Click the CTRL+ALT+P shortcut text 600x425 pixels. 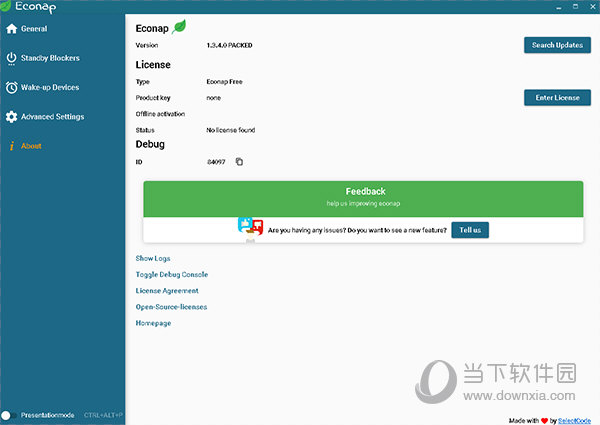click(x=103, y=415)
